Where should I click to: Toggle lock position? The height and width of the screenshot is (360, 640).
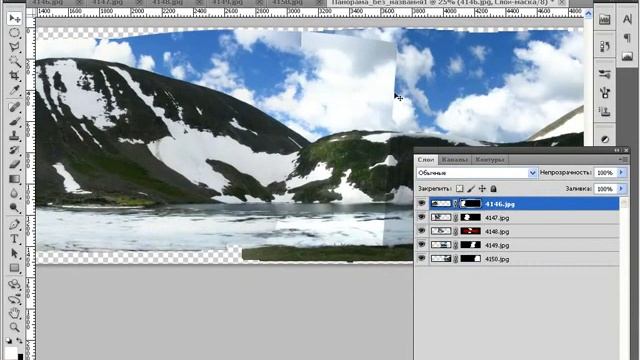[482, 189]
